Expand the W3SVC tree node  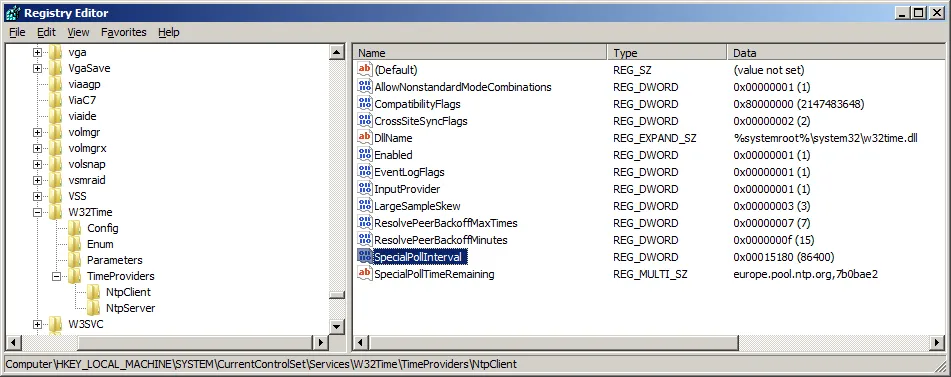(x=38, y=324)
